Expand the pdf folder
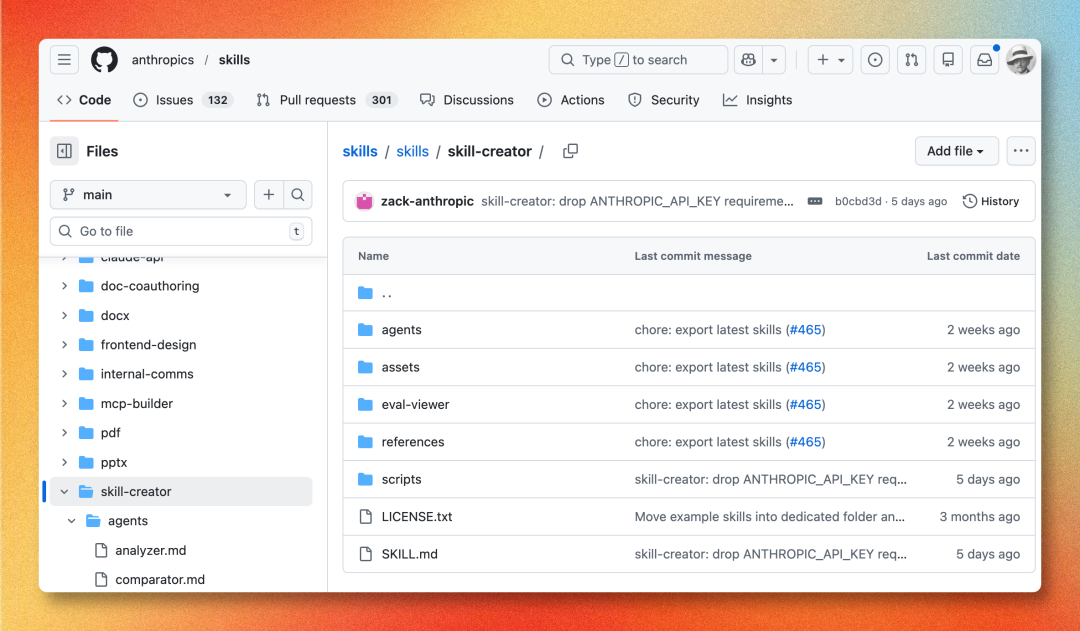This screenshot has height=631, width=1080. [x=64, y=433]
